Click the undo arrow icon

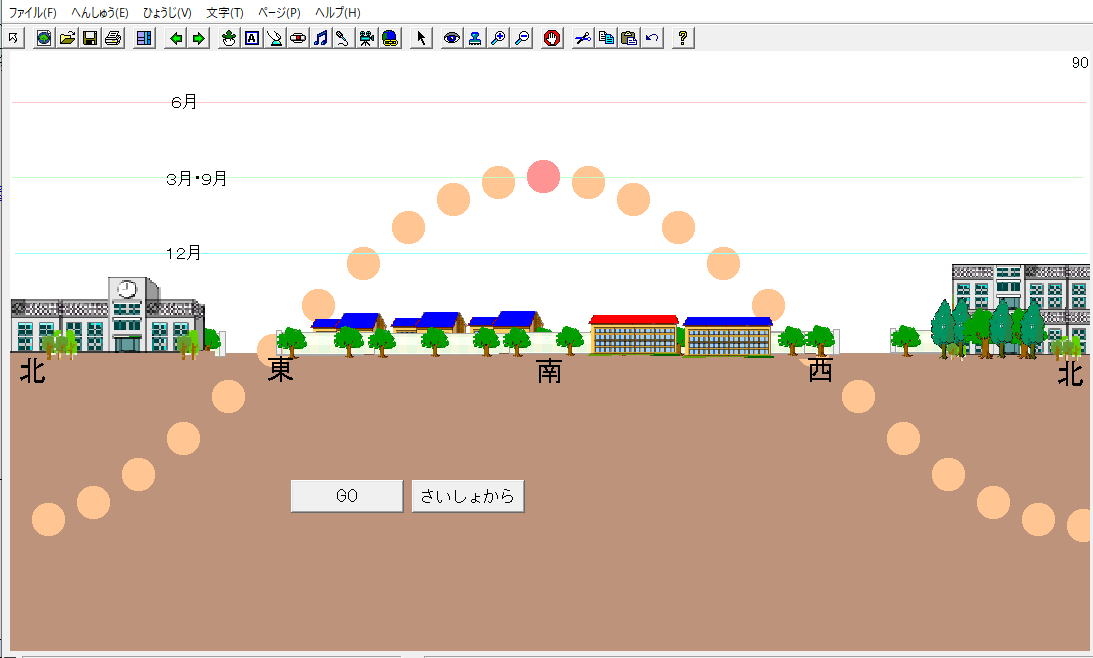[652, 38]
